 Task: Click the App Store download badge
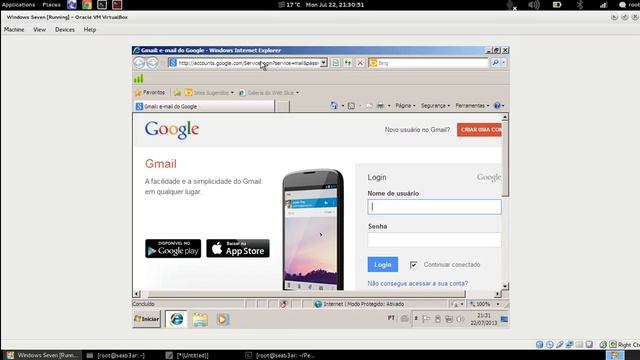point(238,248)
